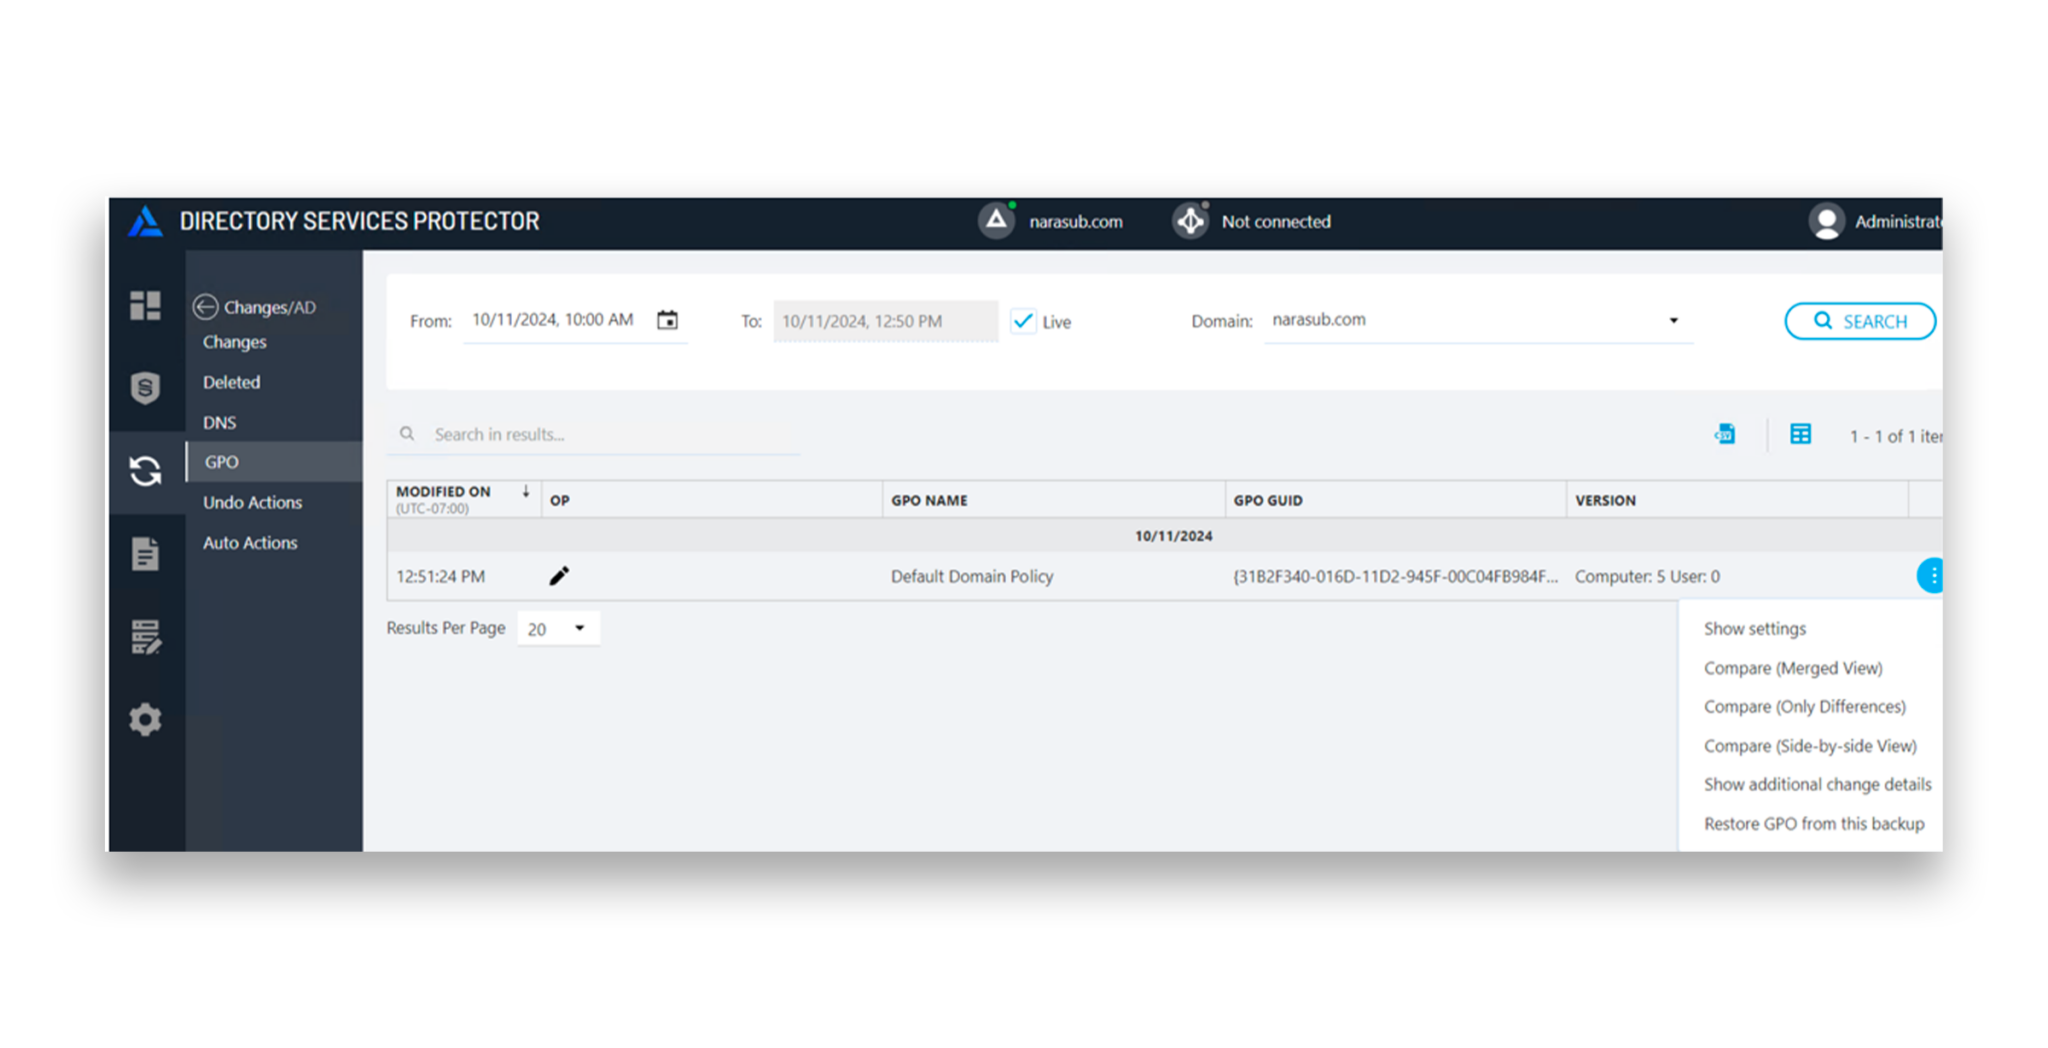
Task: Toggle the sort arrow on Modified On column
Action: click(526, 491)
